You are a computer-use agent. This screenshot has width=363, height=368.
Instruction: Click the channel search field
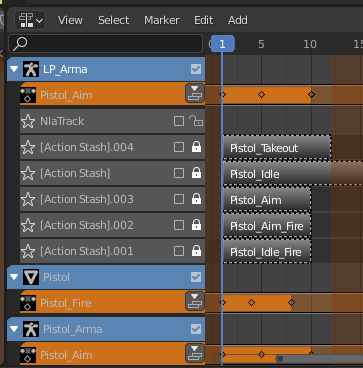click(105, 44)
